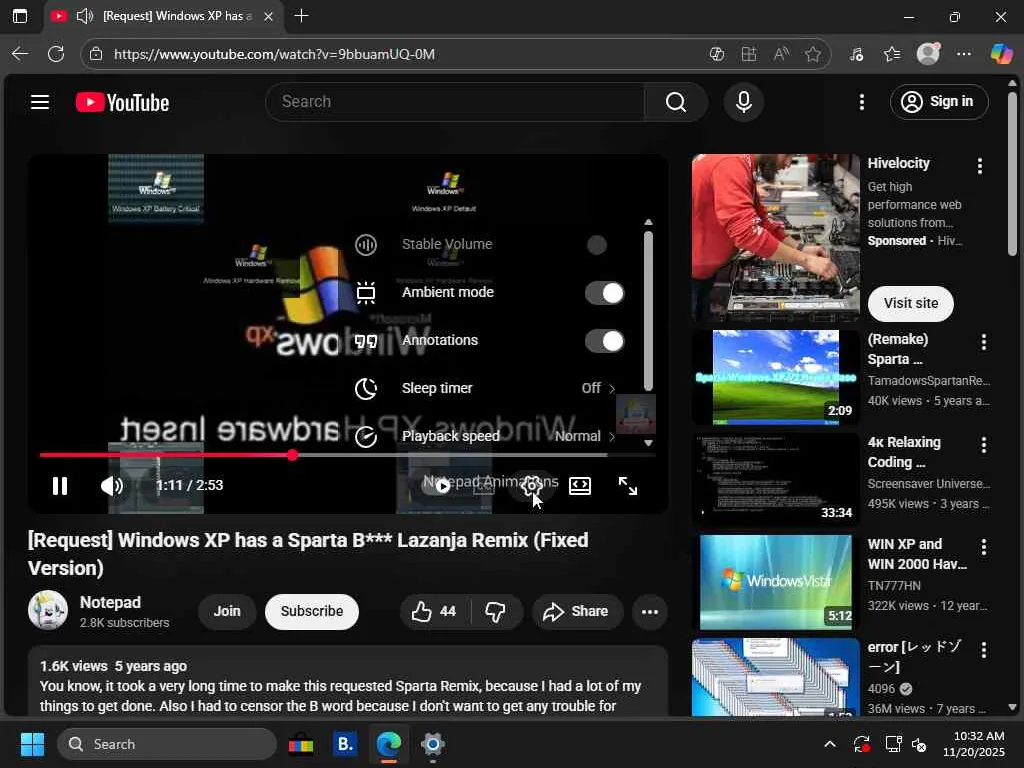The image size is (1024, 768).
Task: Open the Hivelocity ad thumbnail
Action: tap(775, 238)
